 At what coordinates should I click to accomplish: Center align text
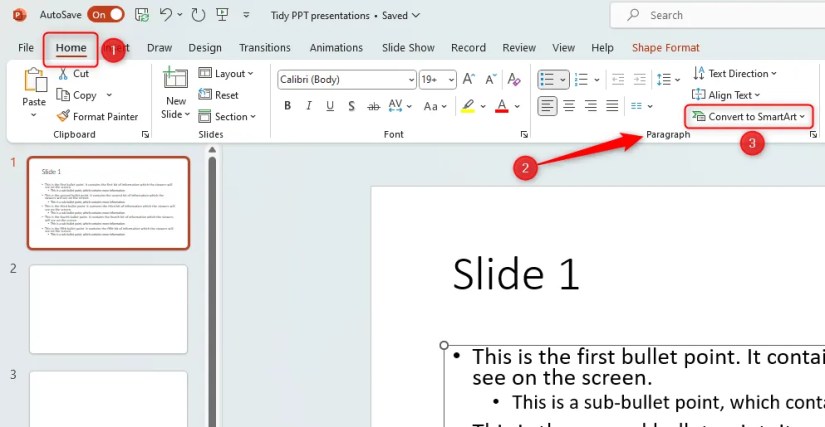pos(569,106)
